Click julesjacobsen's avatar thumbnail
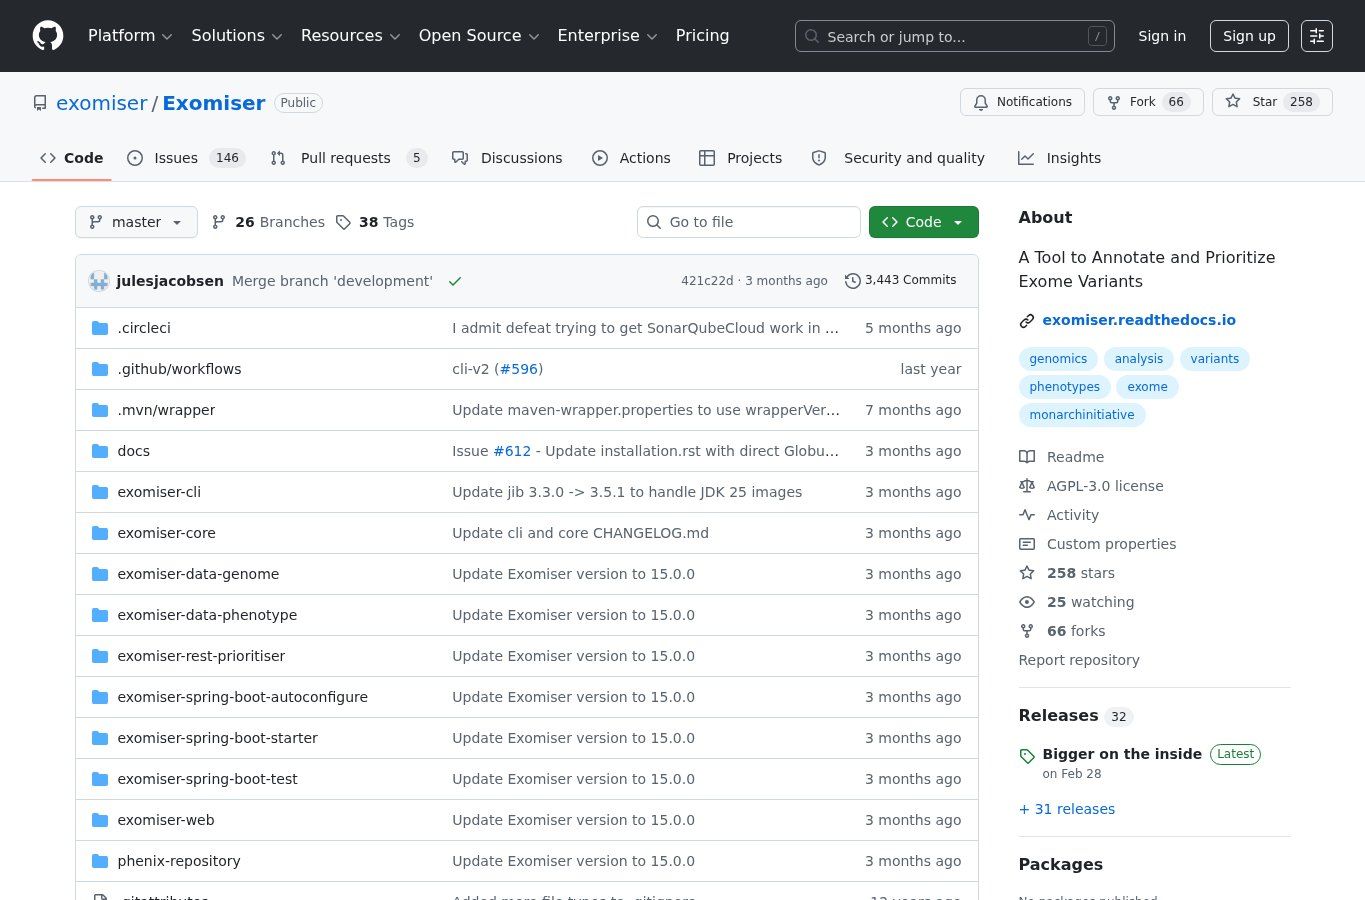This screenshot has height=900, width=1365. [98, 281]
